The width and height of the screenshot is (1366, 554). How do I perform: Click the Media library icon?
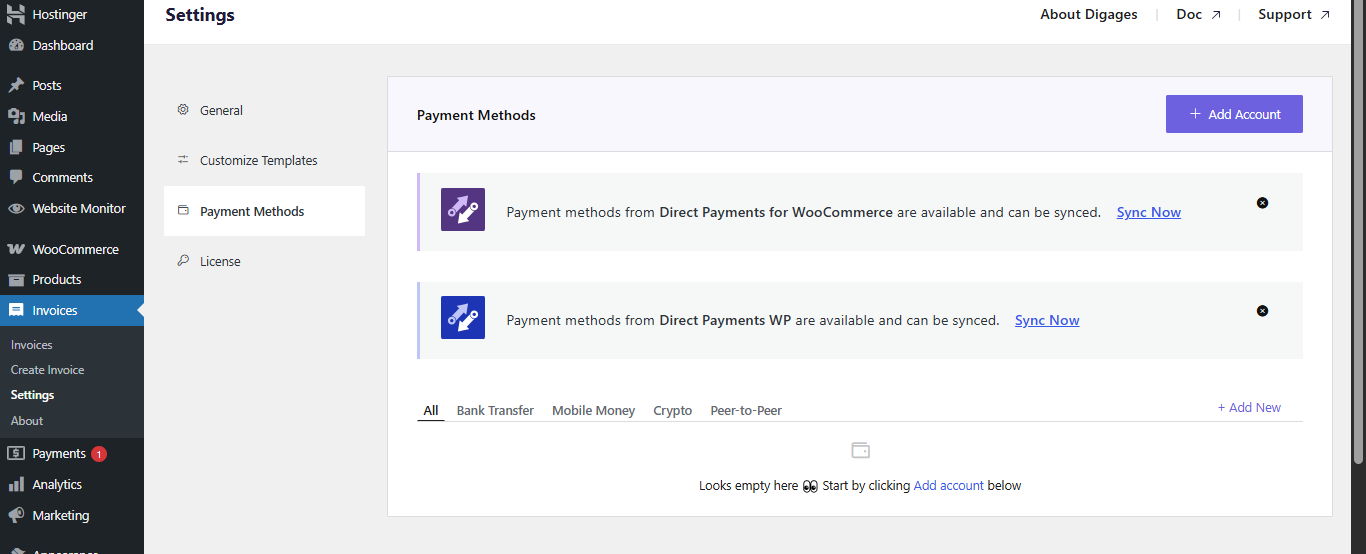[16, 116]
